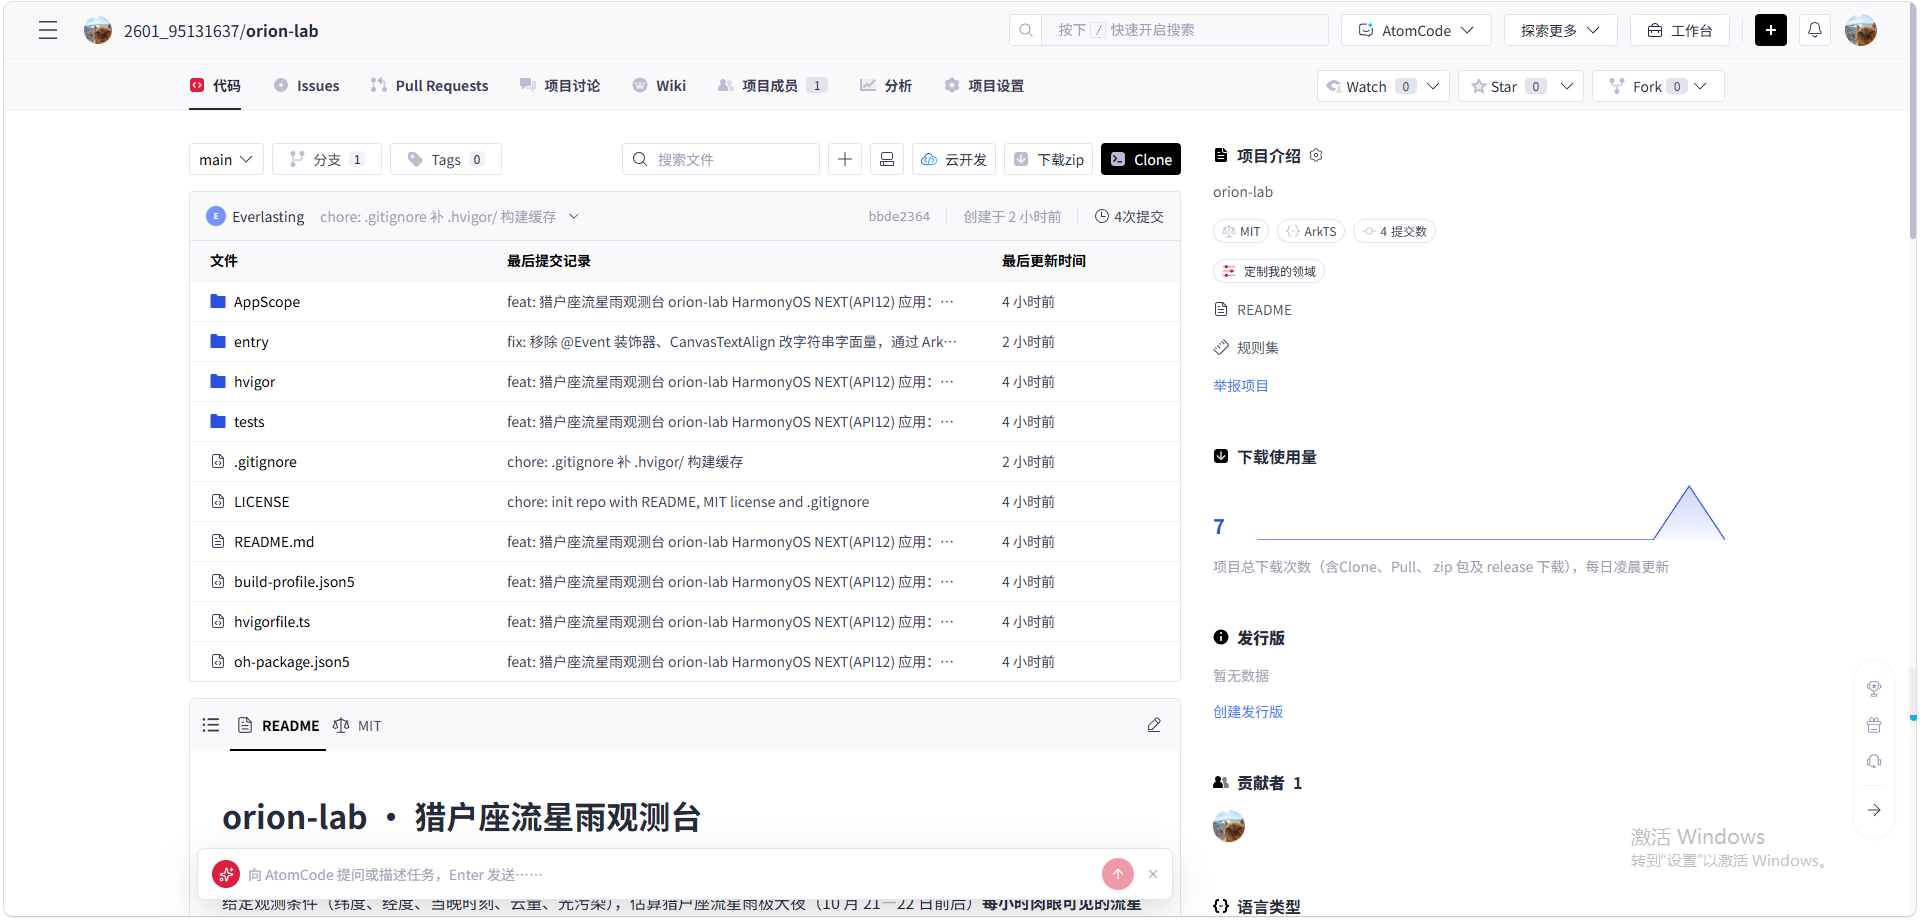Click the search magnifier icon in header
Image resolution: width=1920 pixels, height=920 pixels.
tap(1026, 30)
